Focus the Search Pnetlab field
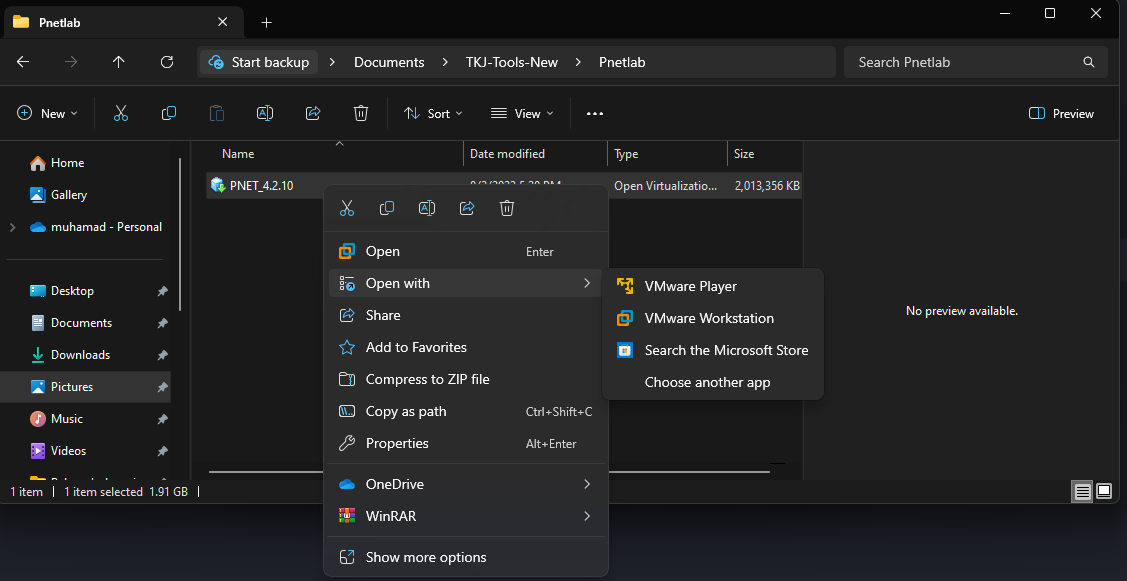 coord(975,62)
